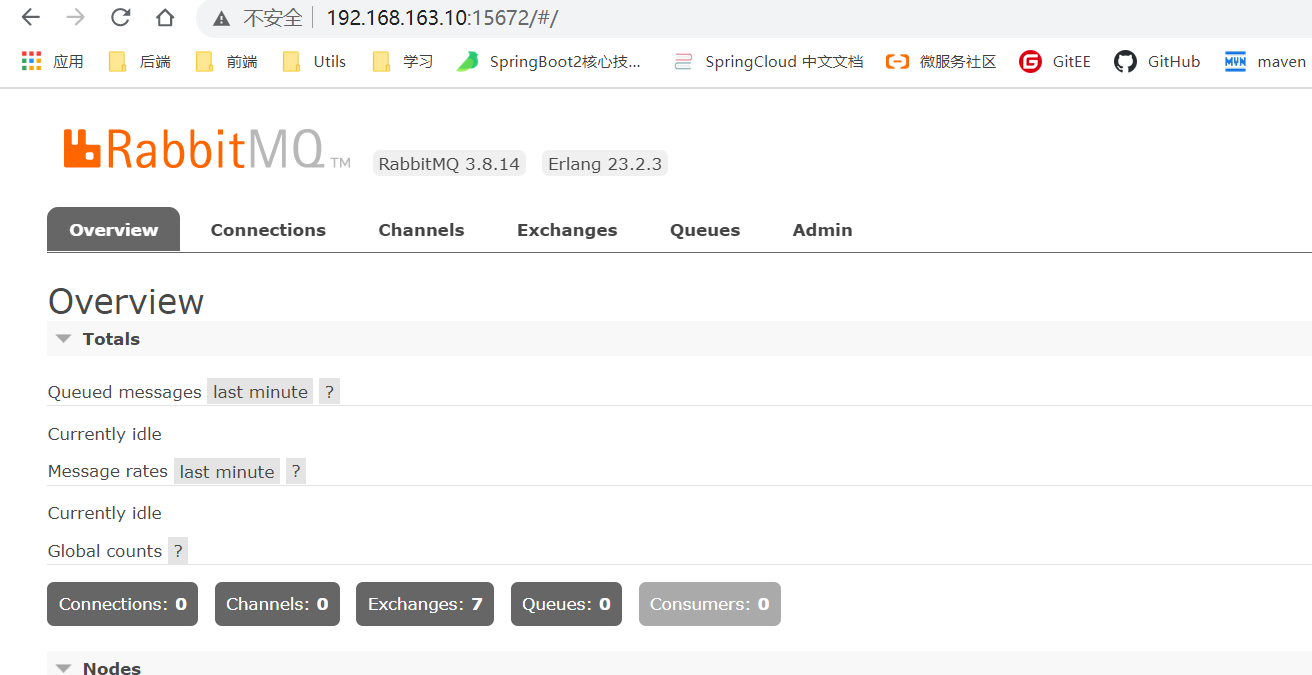Viewport: 1312px width, 675px height.
Task: Open the maven bookmark
Action: 1265,62
